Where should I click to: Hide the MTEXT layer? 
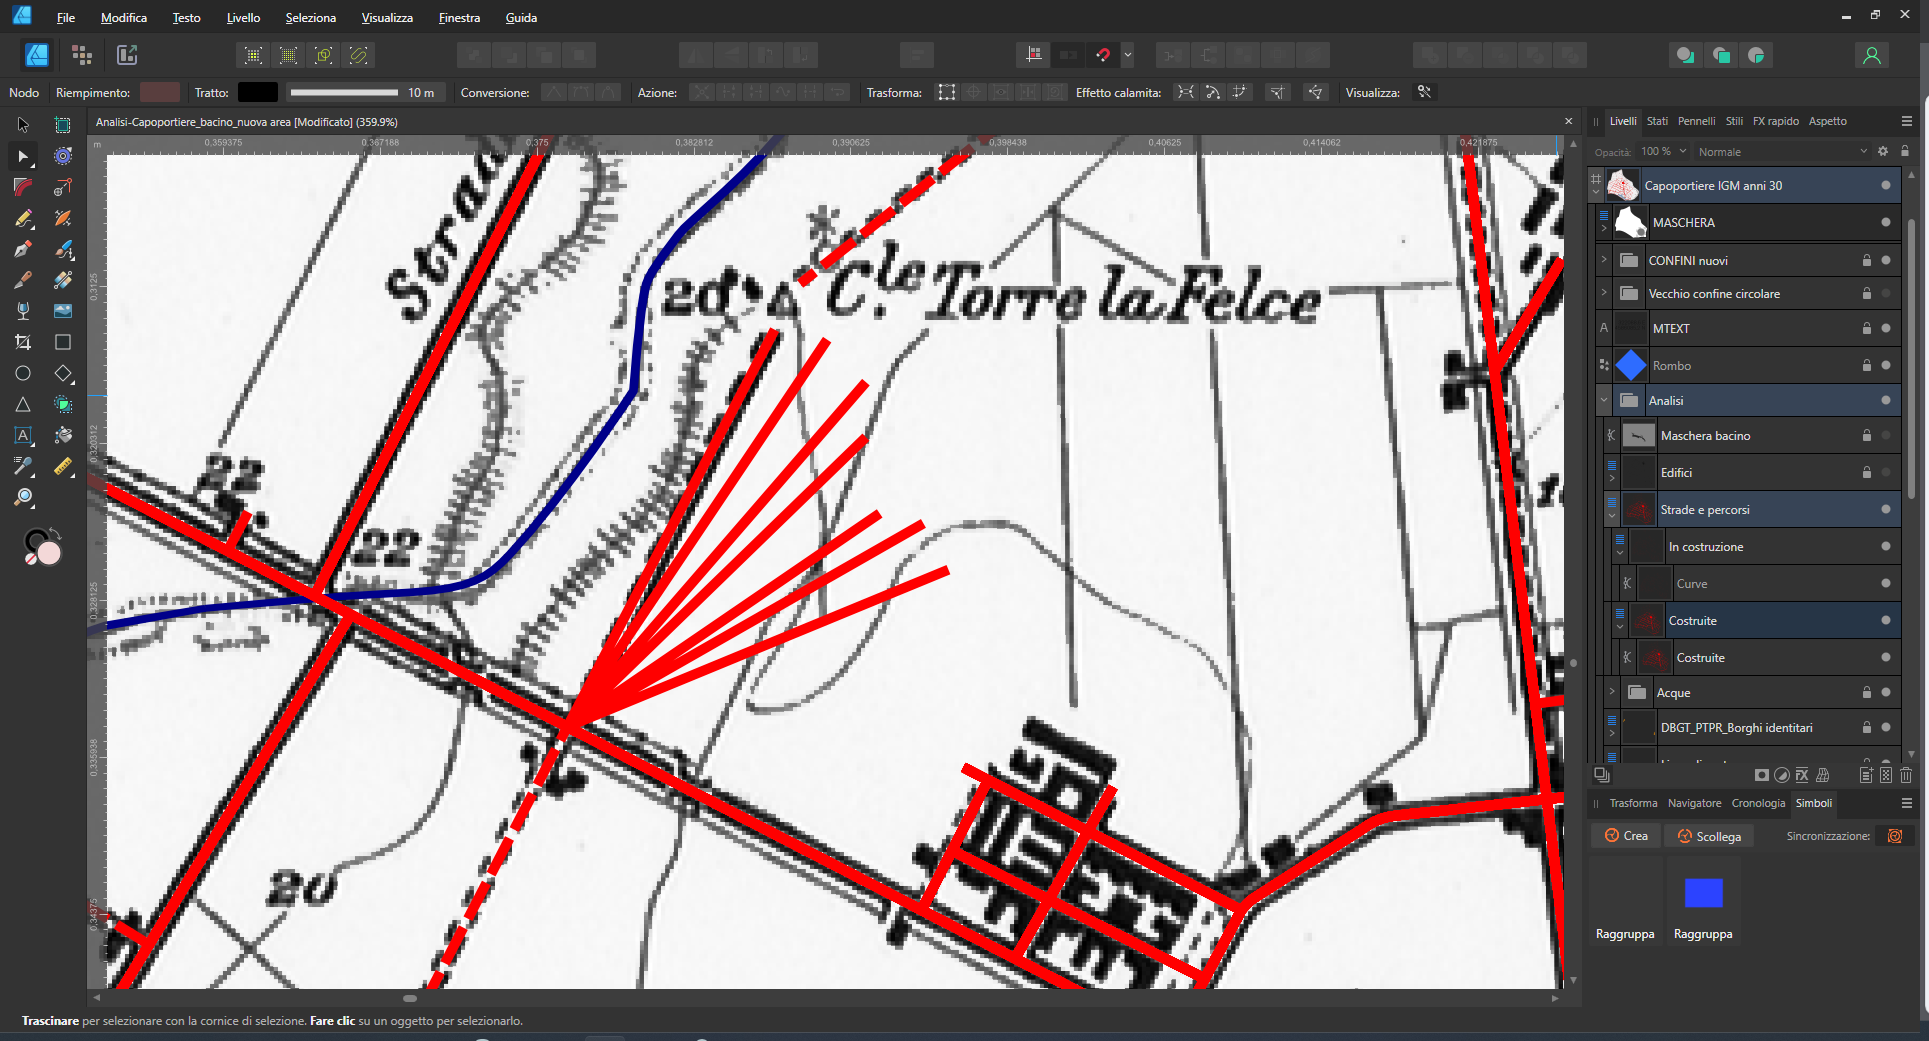coord(1886,328)
